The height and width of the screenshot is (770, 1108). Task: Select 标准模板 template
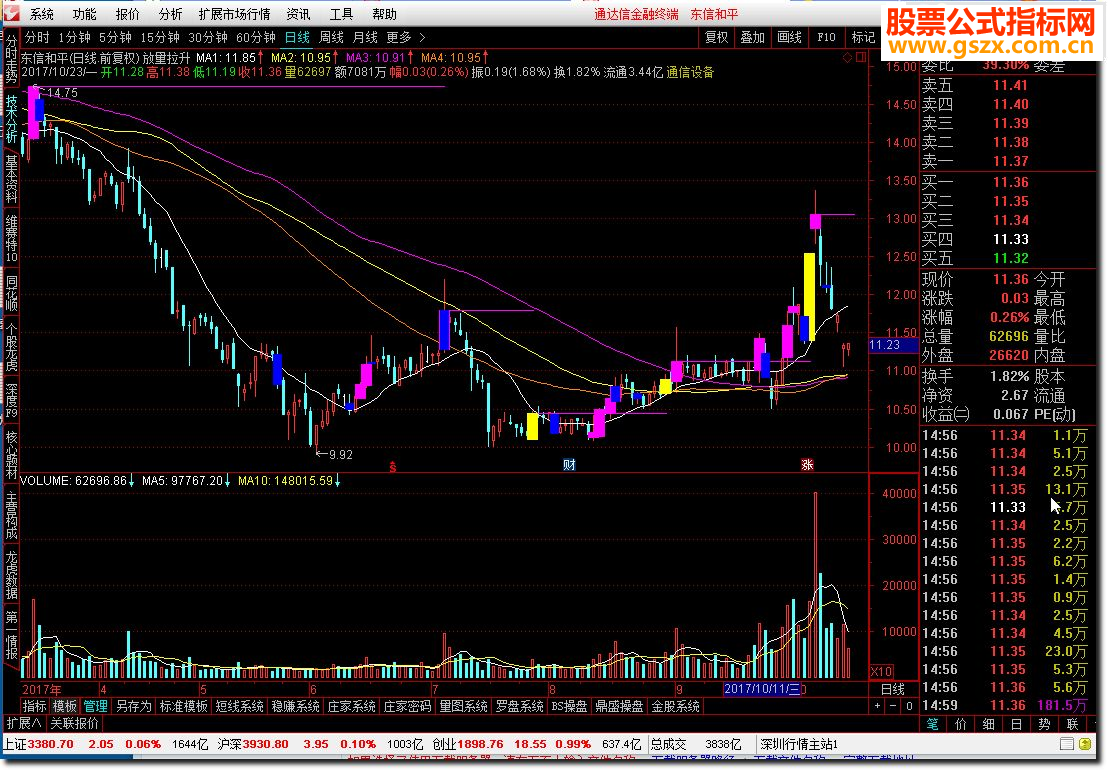(x=183, y=706)
